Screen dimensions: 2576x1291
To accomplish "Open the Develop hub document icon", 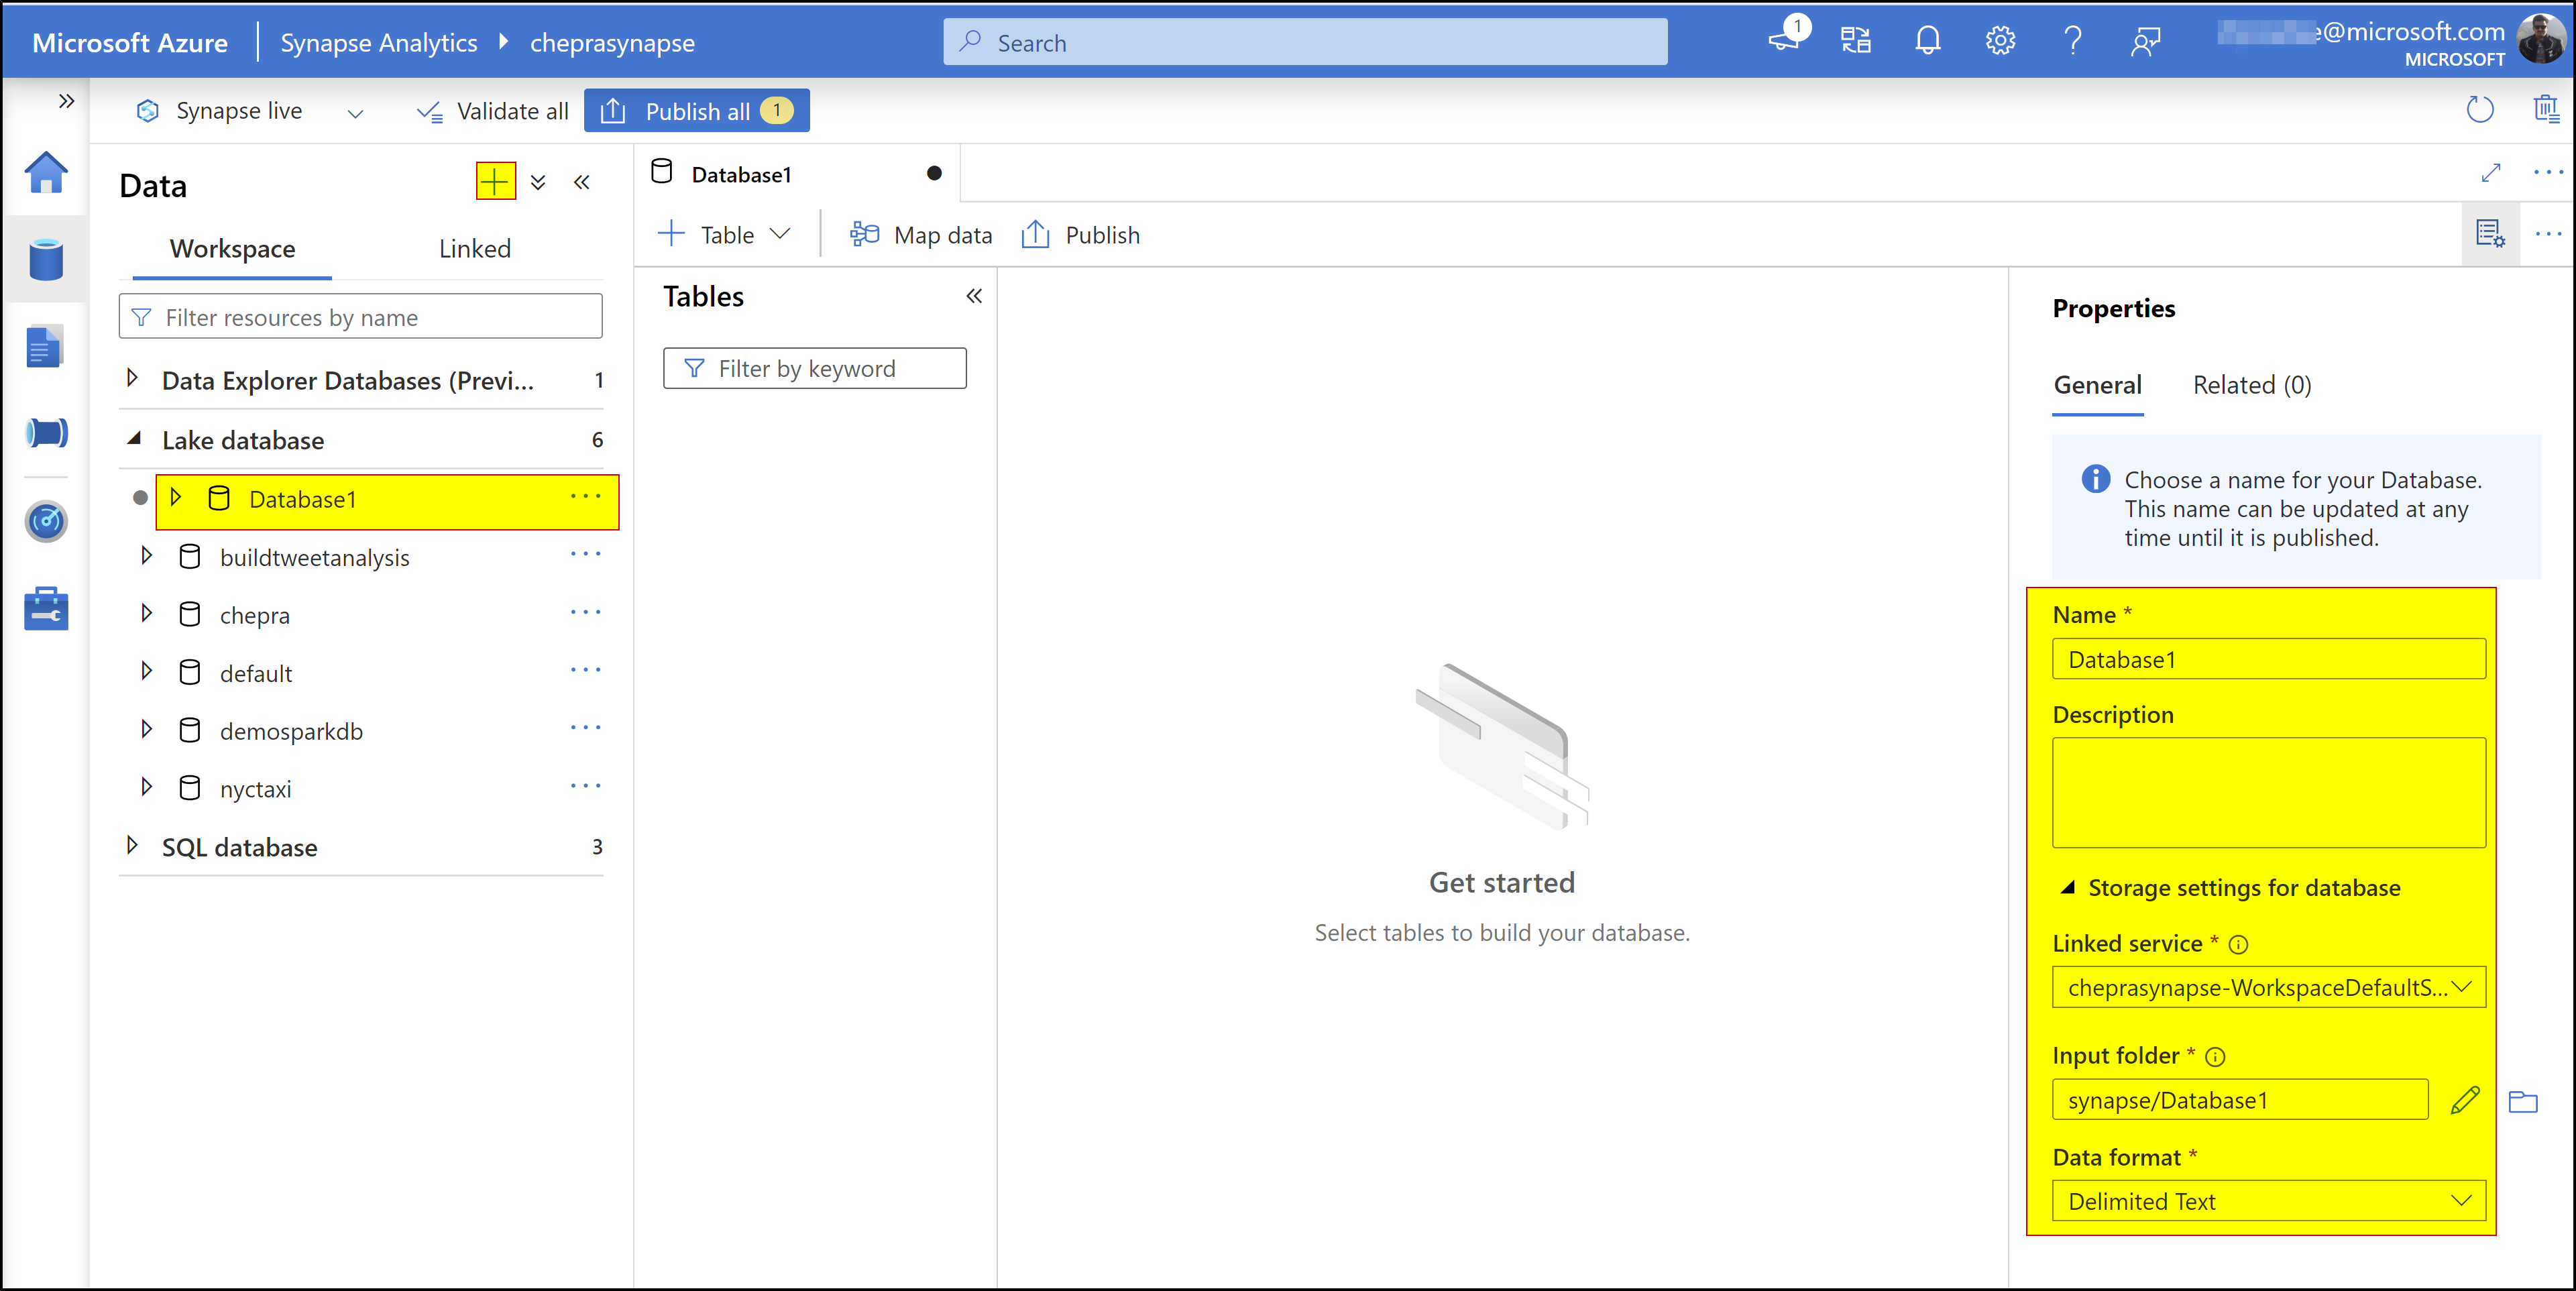I will (45, 347).
